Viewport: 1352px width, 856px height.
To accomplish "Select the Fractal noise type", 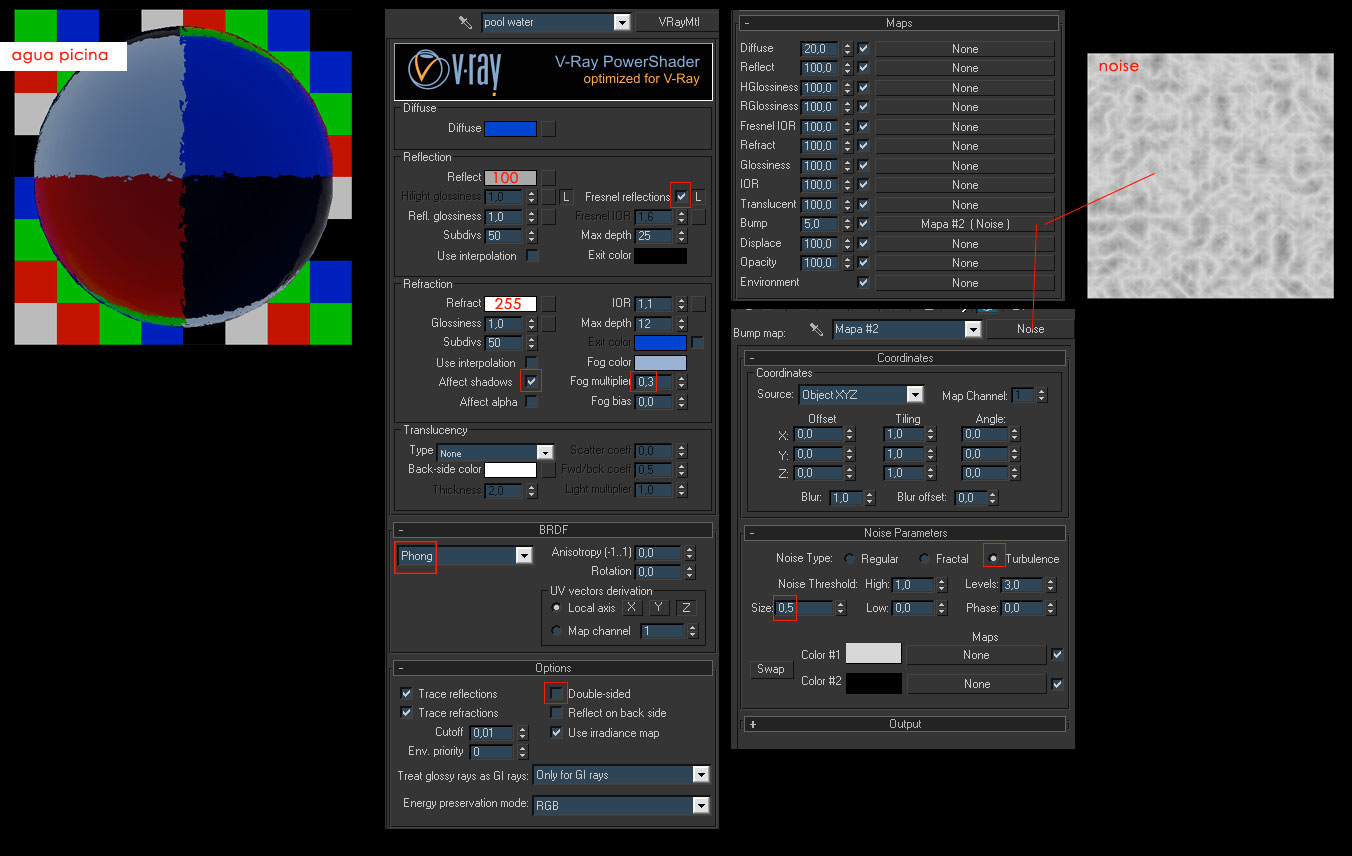I will click(925, 559).
